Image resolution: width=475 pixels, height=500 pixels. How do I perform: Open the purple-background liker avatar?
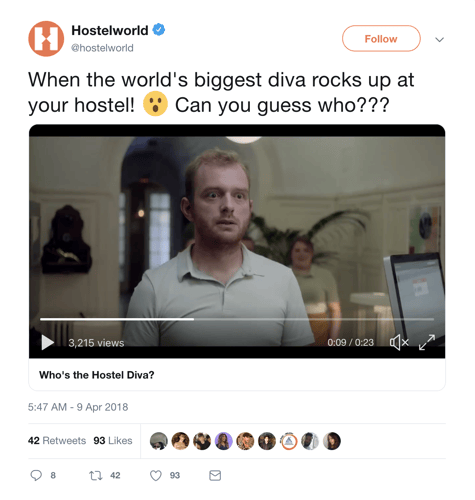point(224,441)
